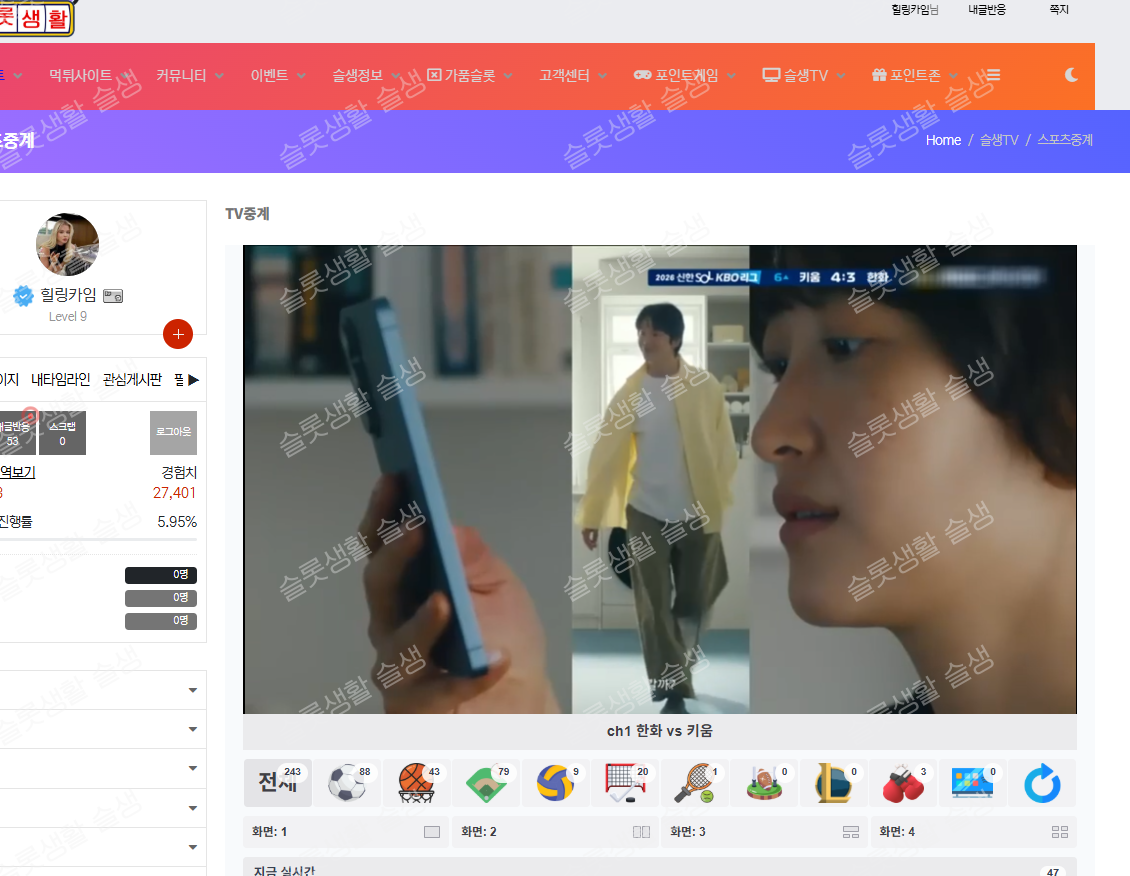Viewport: 1130px width, 876px height.
Task: Click the blue refresh arrow icon
Action: pyautogui.click(x=1042, y=783)
